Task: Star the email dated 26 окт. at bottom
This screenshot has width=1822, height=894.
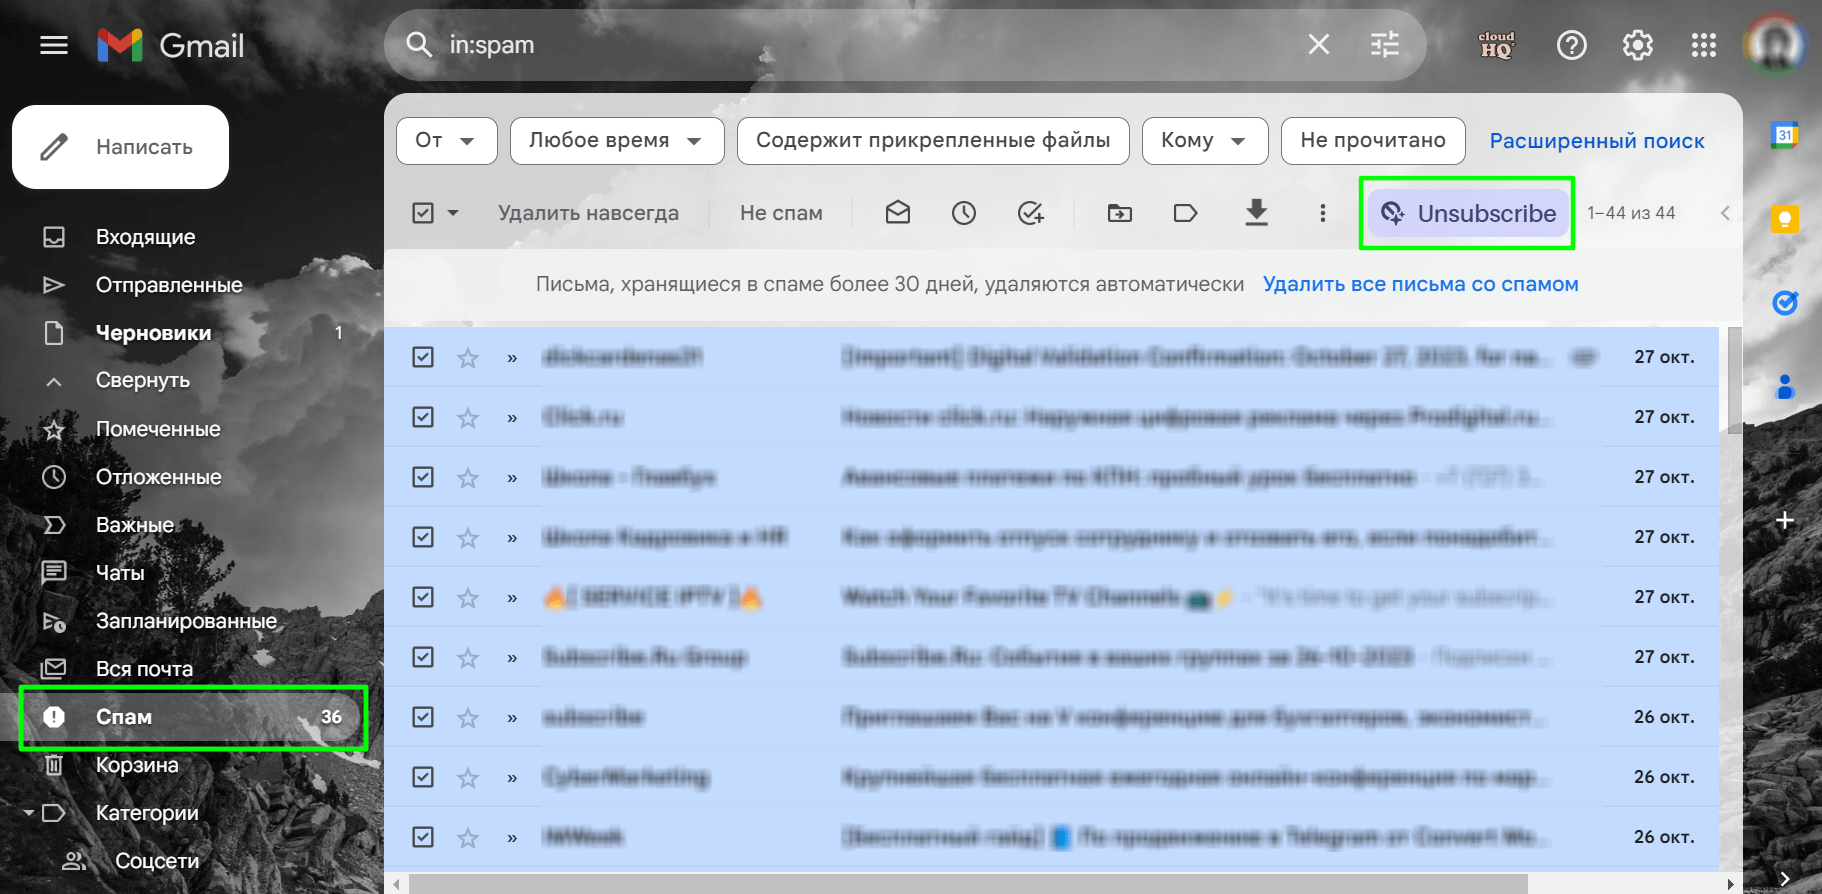Action: click(467, 837)
